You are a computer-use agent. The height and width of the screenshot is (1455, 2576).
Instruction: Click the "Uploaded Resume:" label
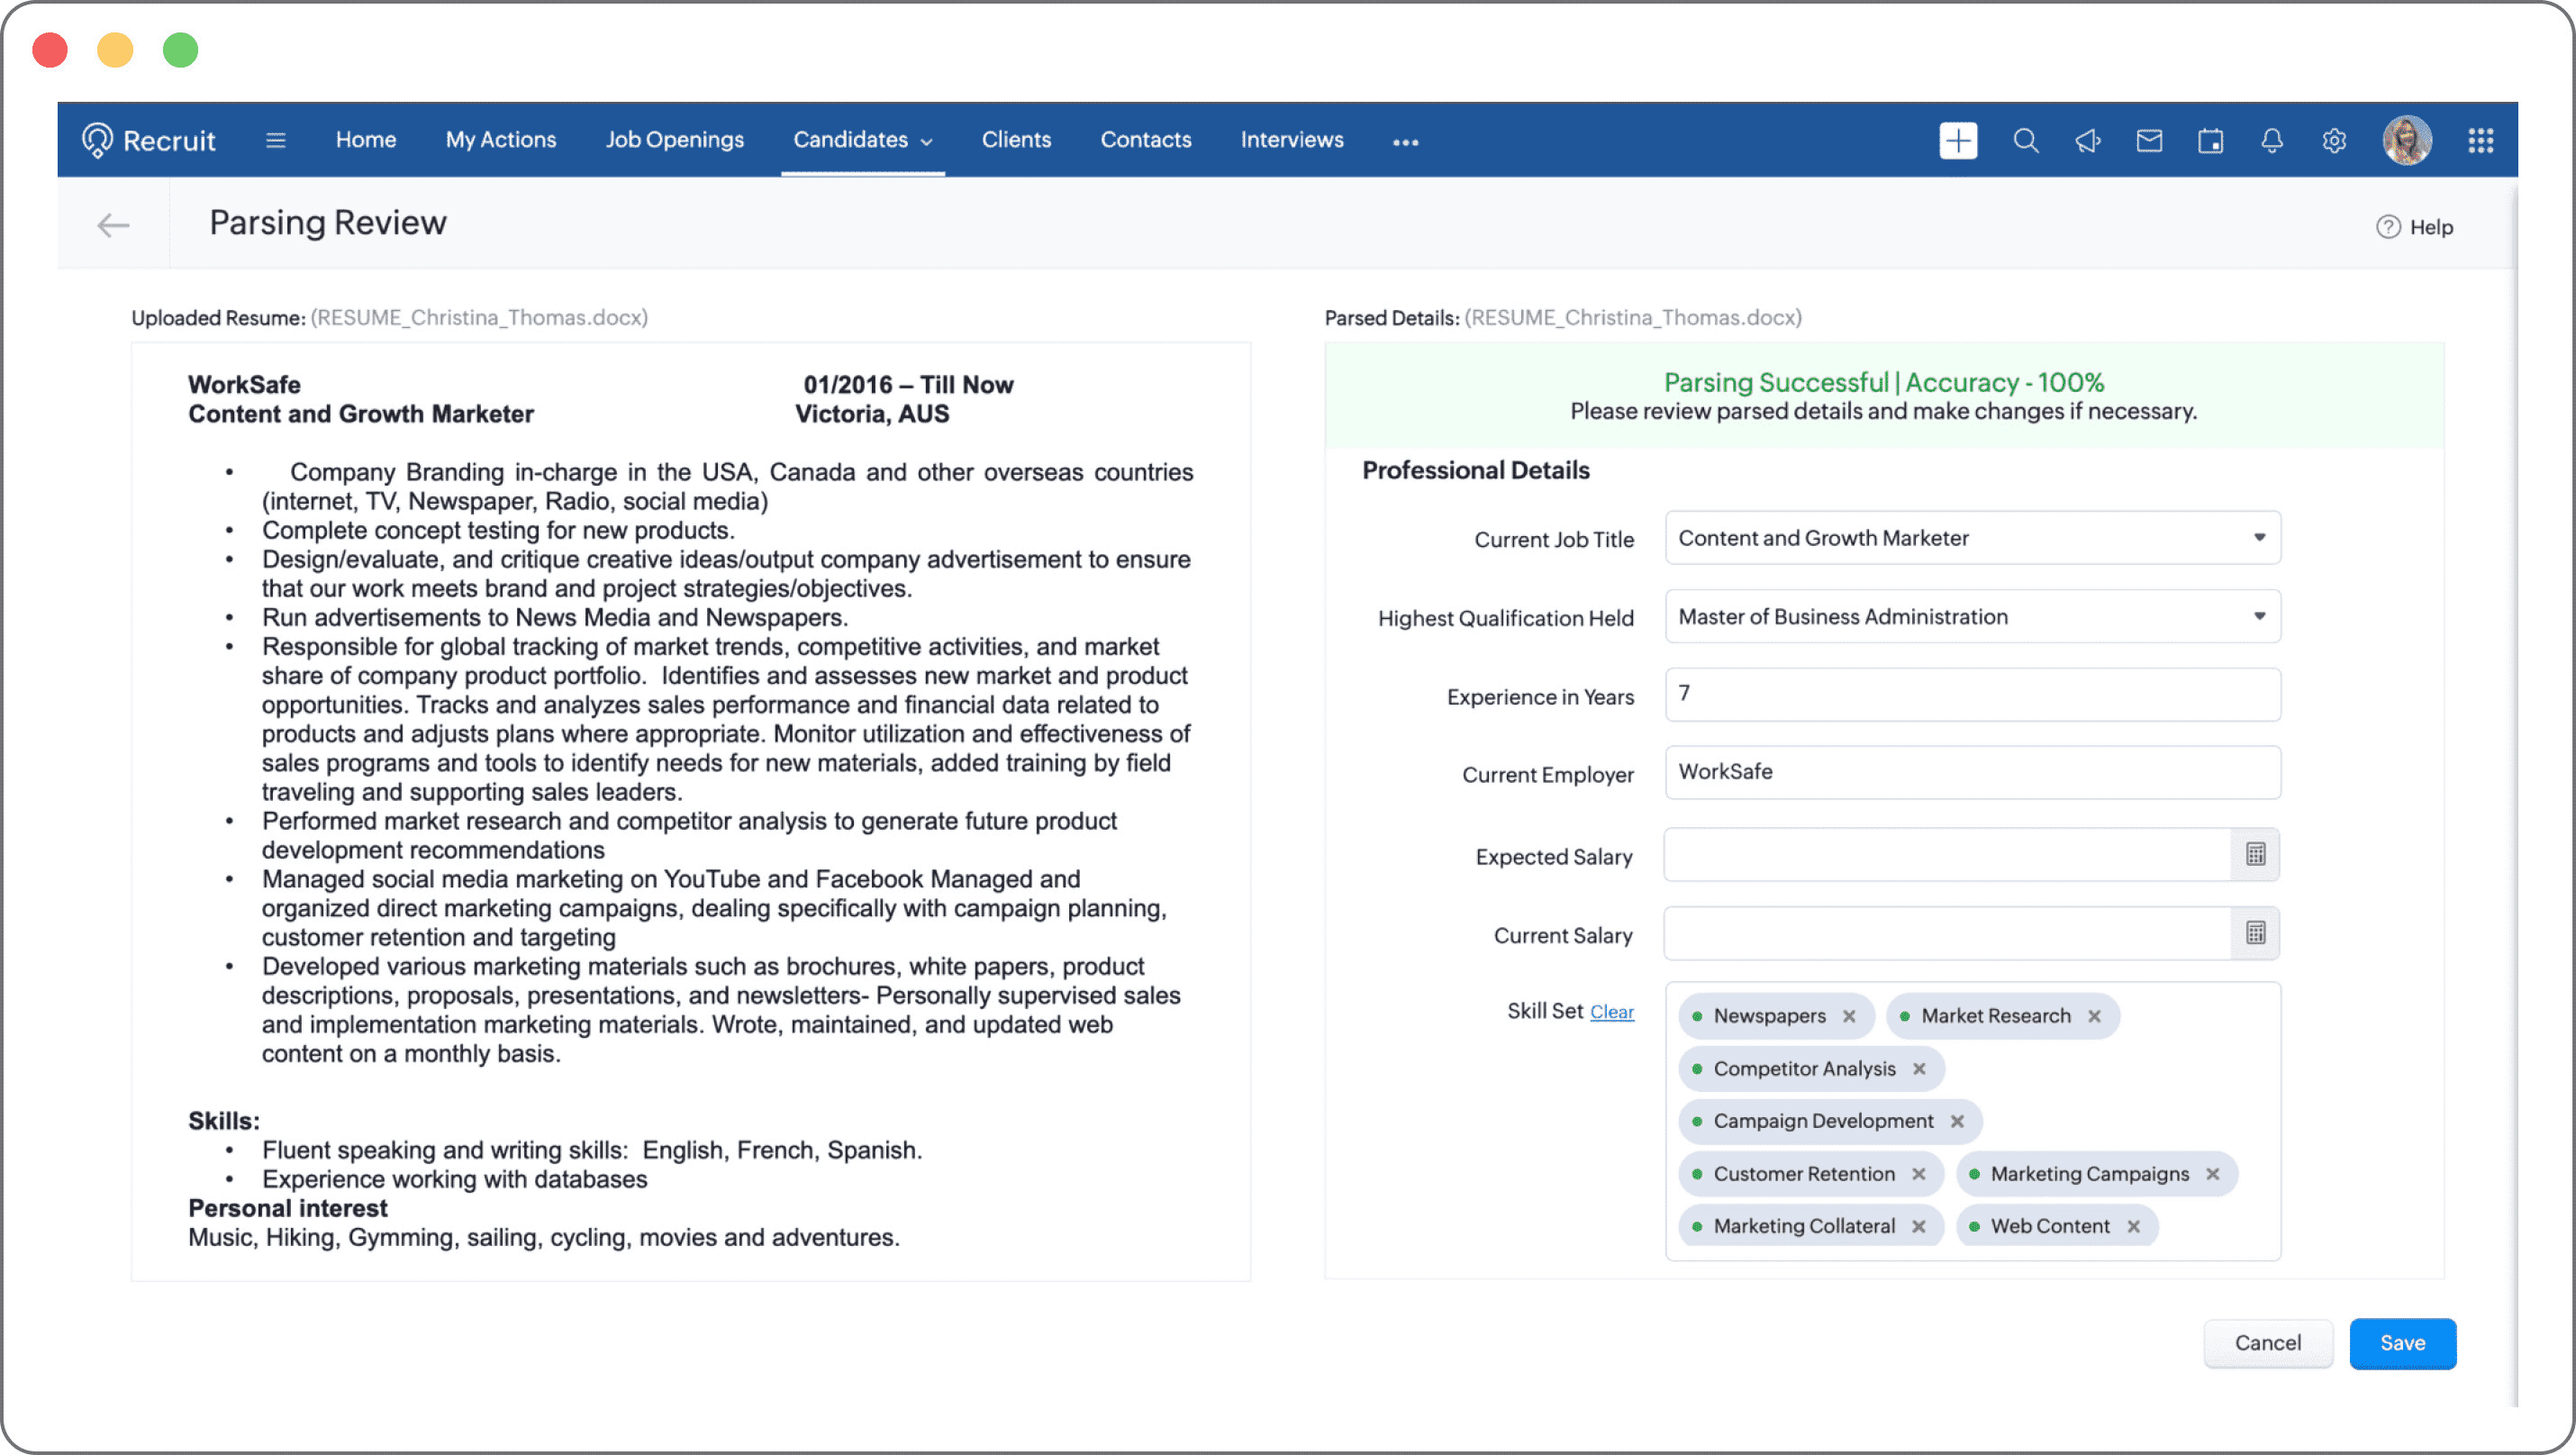click(217, 318)
